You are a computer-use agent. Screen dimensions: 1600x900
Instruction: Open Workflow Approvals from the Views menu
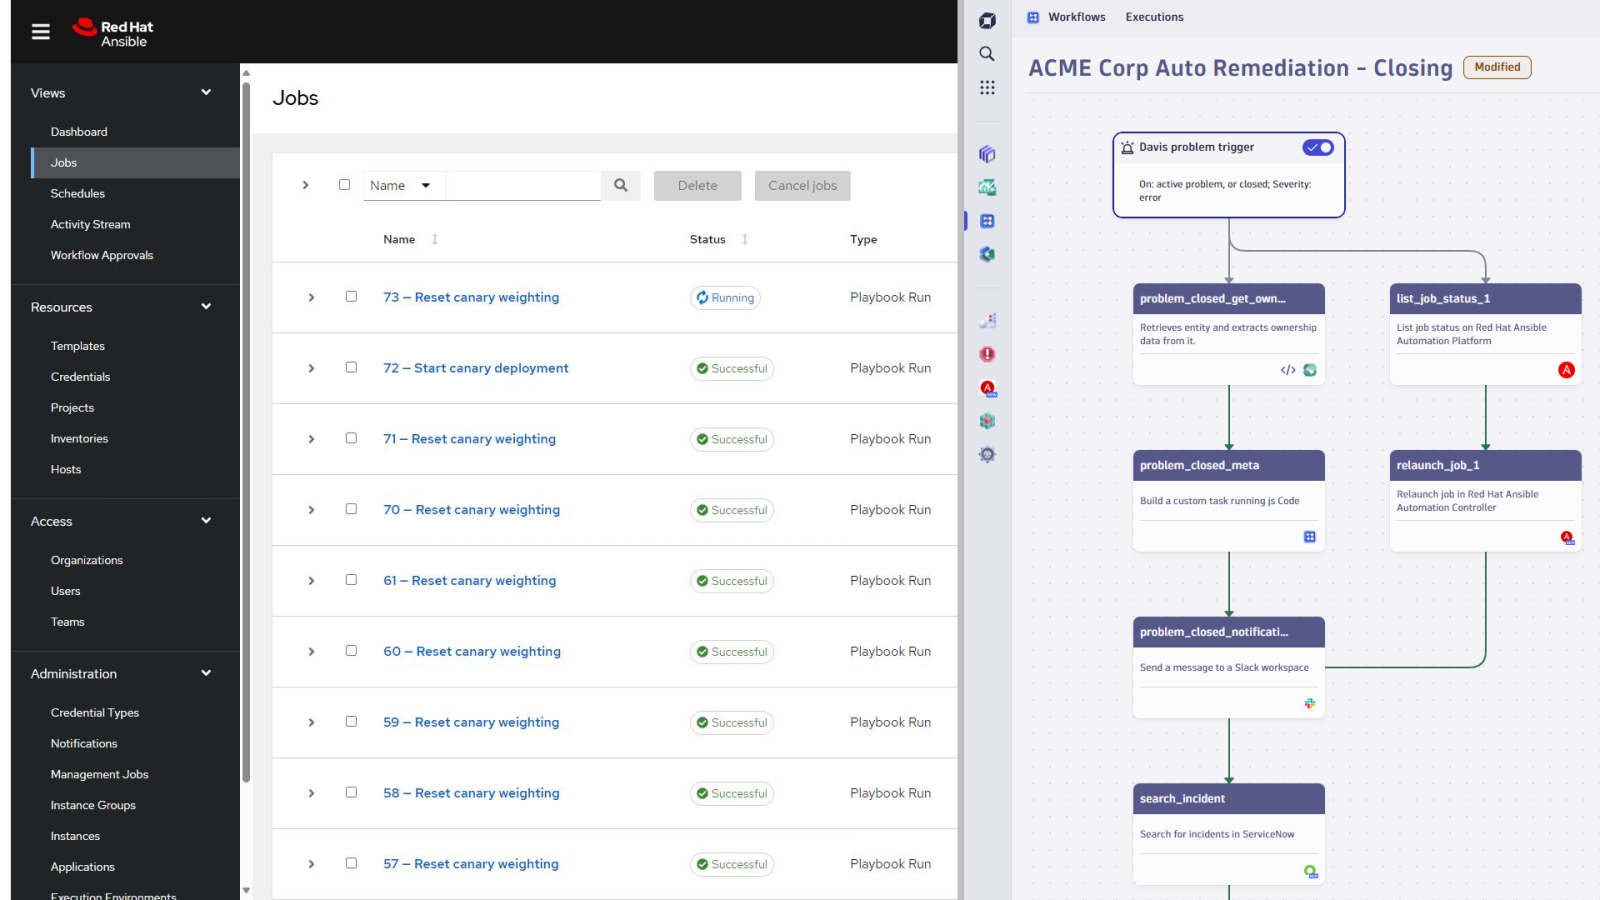point(101,255)
